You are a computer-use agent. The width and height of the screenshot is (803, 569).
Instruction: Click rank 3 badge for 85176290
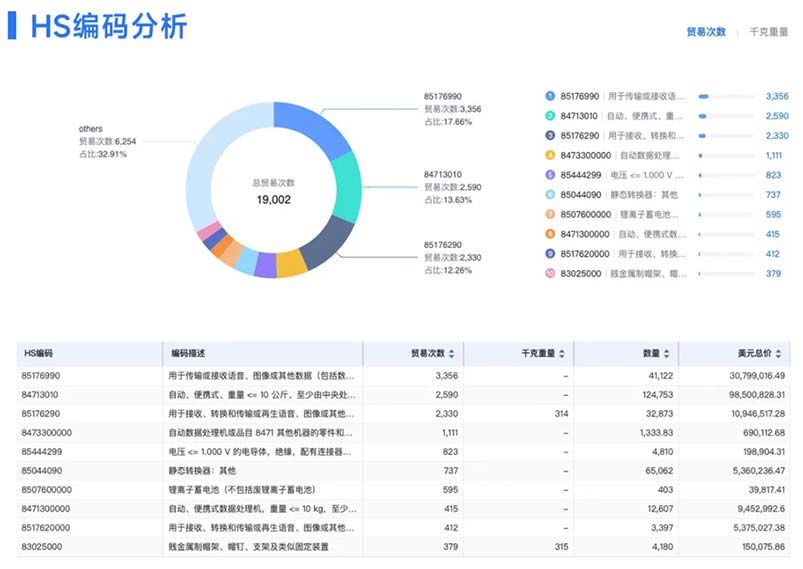coord(550,135)
